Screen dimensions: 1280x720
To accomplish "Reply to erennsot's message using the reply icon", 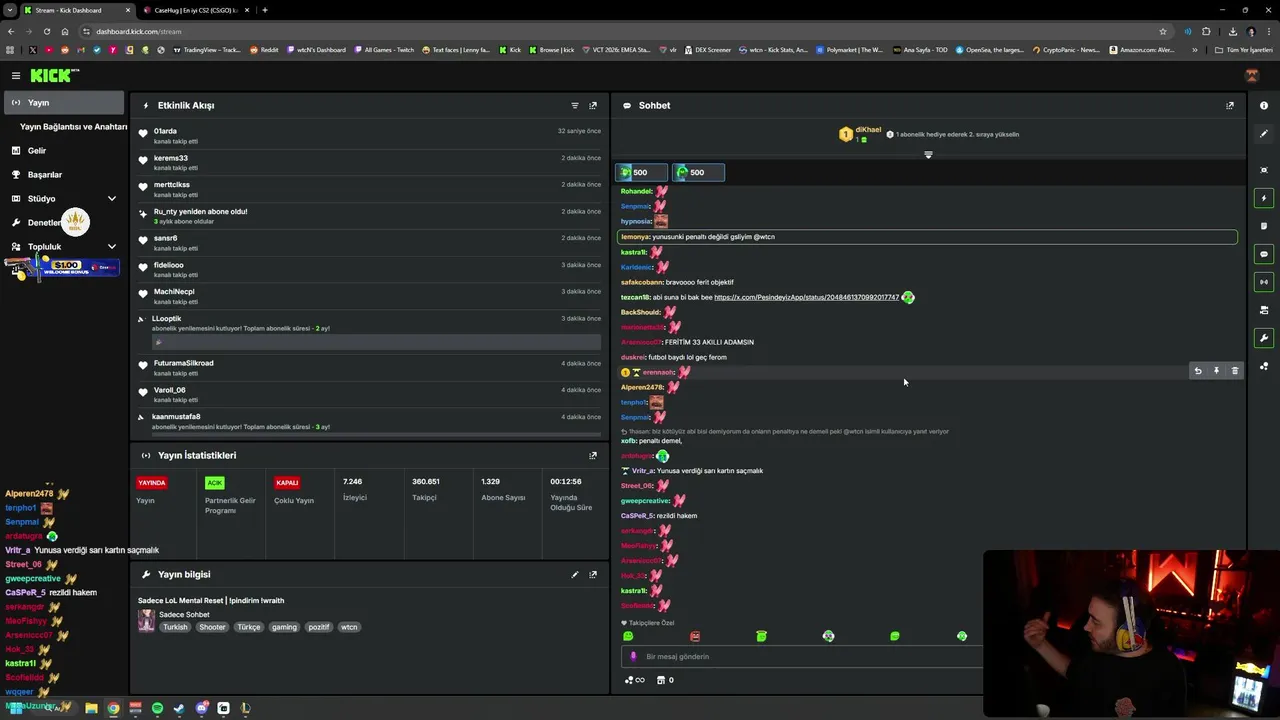I will pyautogui.click(x=1198, y=371).
